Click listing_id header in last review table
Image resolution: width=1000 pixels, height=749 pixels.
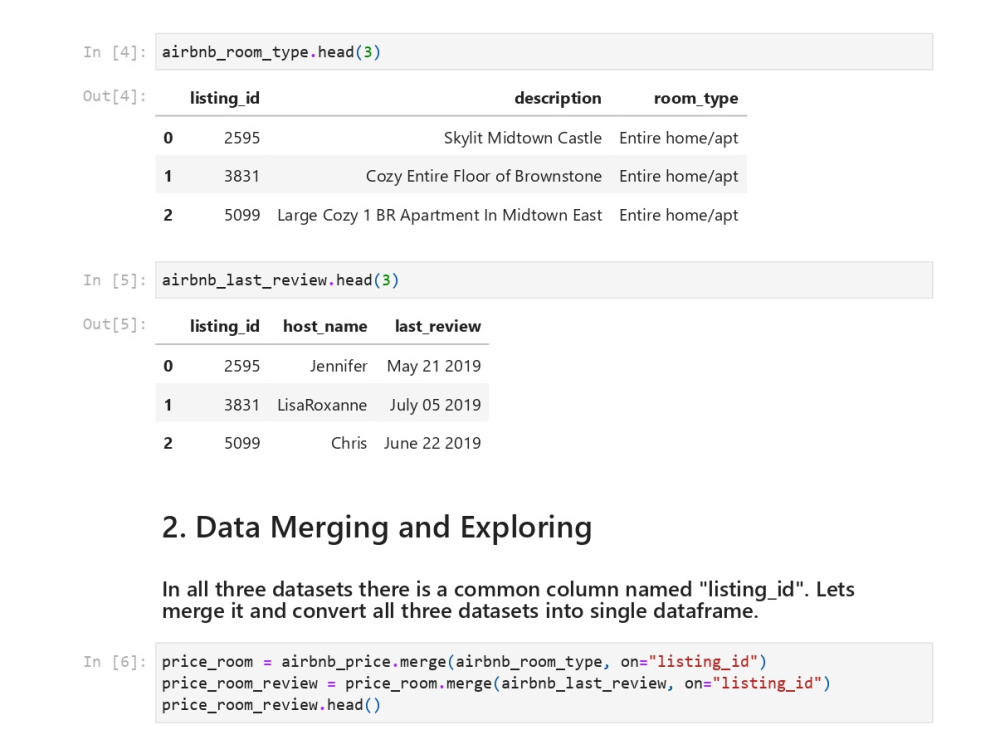point(224,327)
